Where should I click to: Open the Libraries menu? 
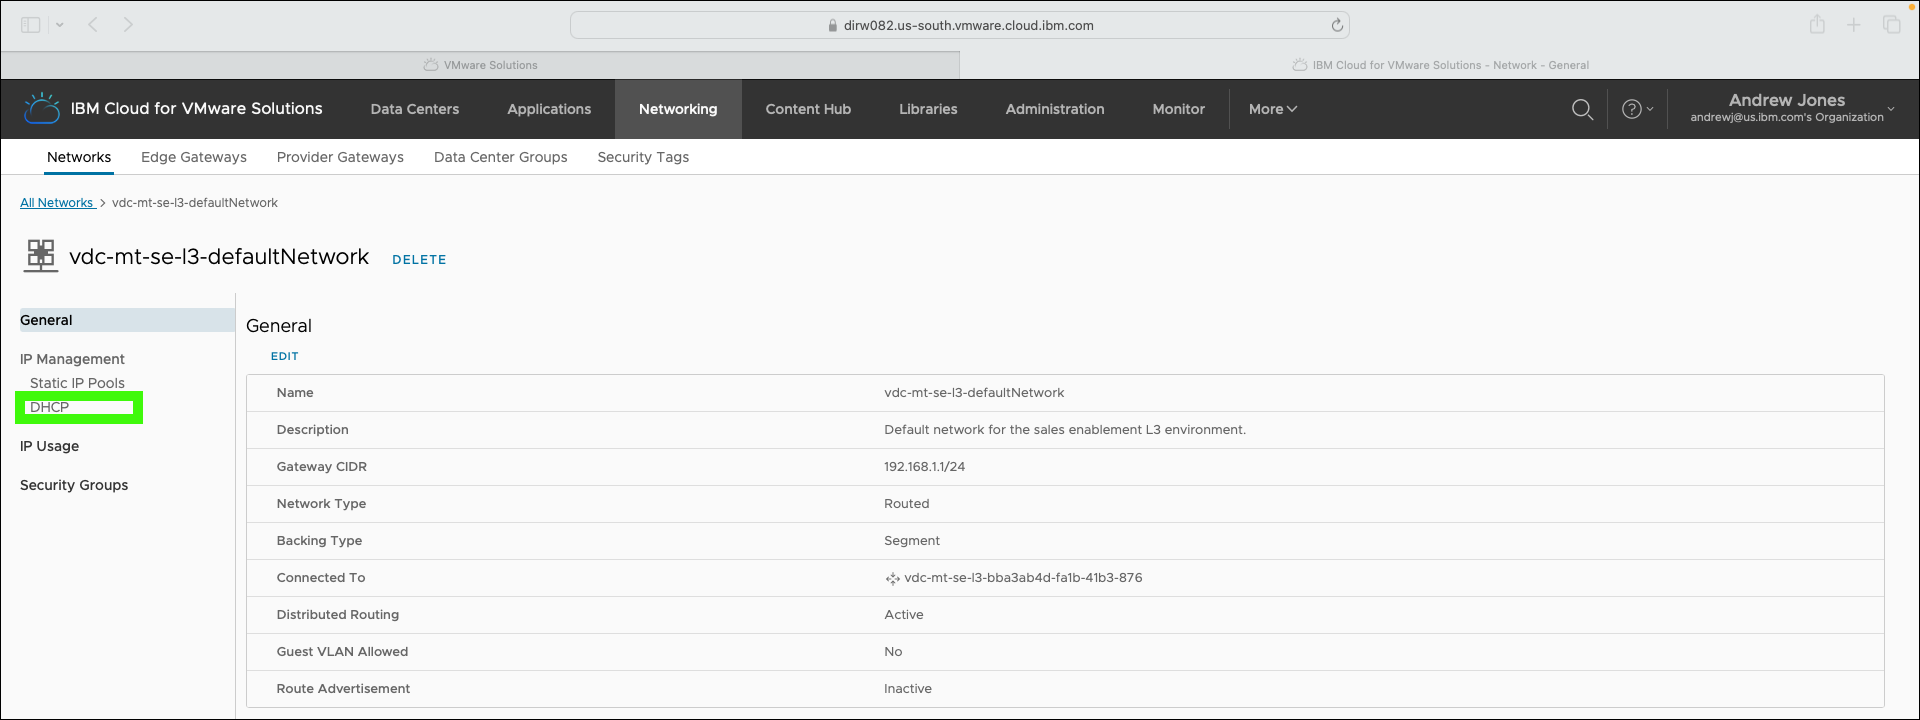pos(928,109)
